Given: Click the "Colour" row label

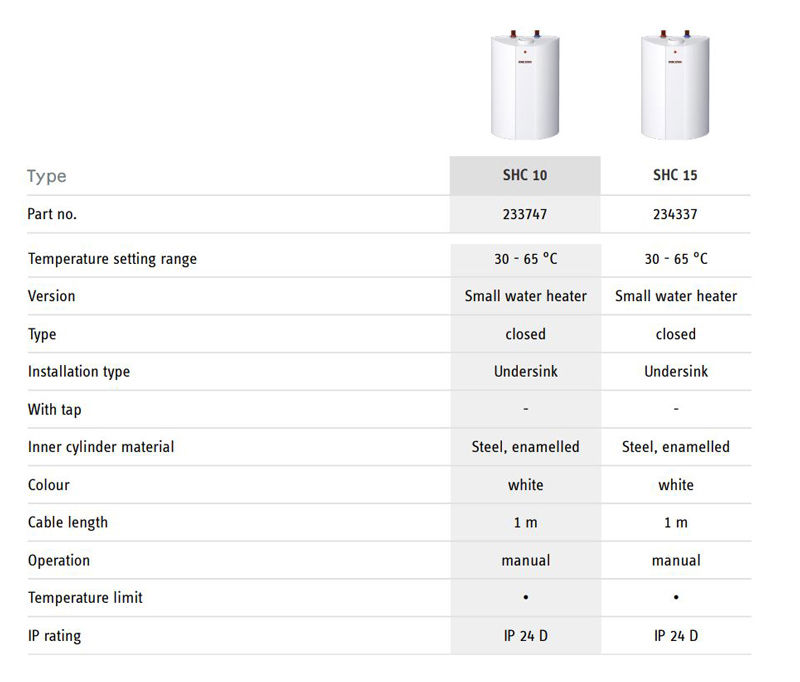Looking at the screenshot, I should pos(49,485).
